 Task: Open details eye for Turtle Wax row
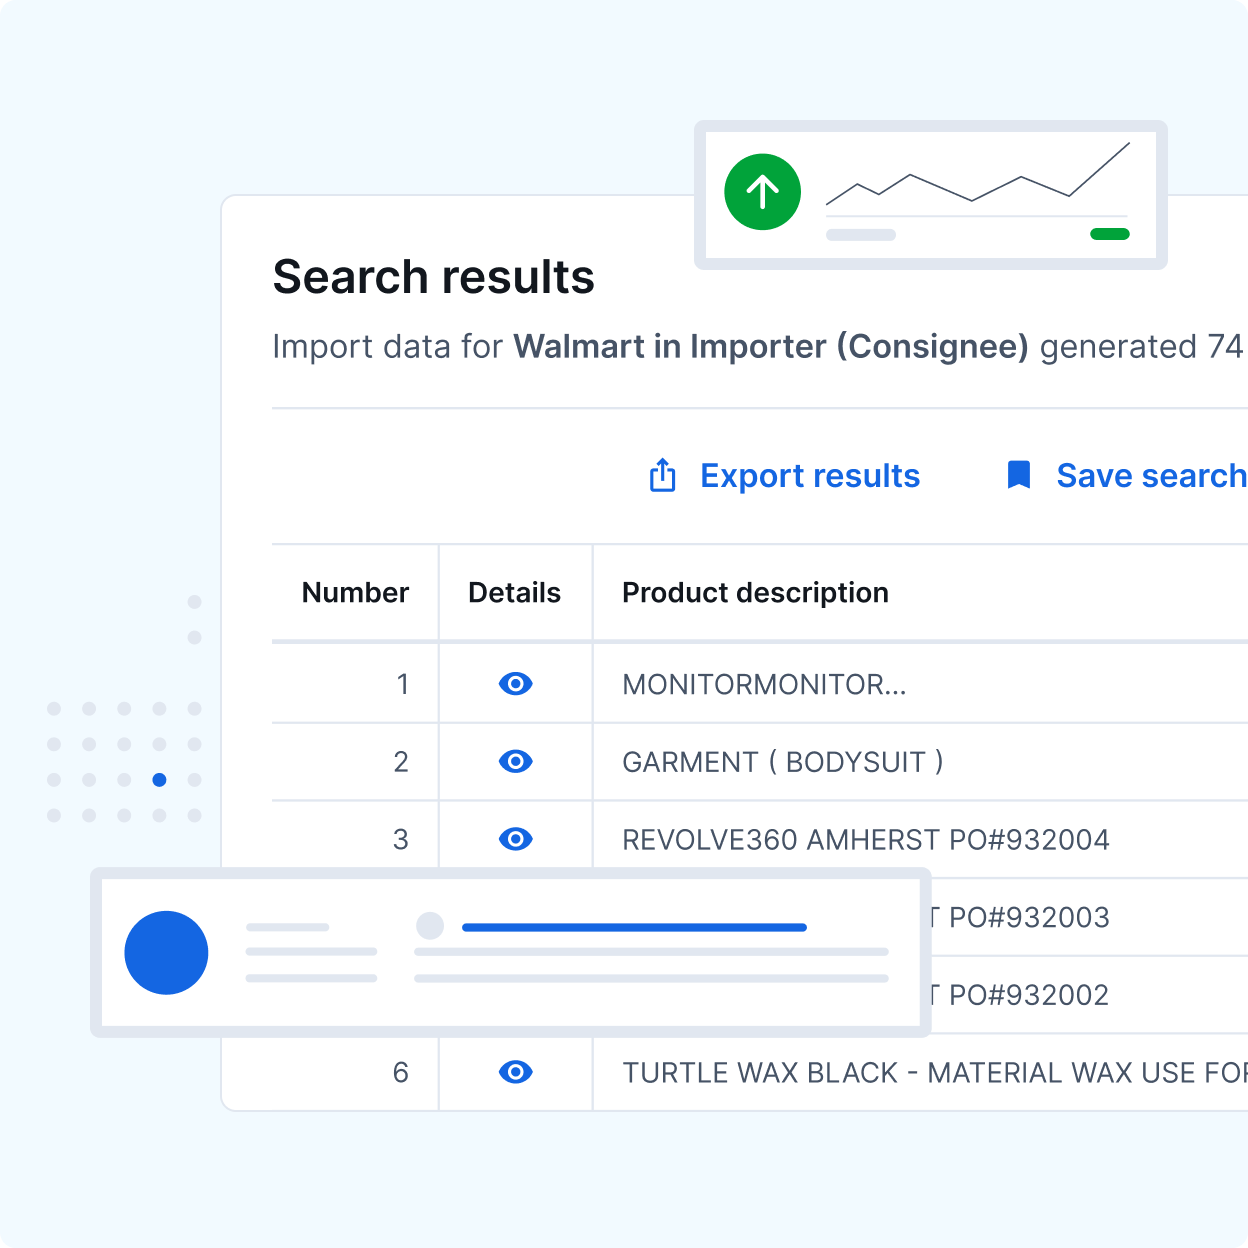pos(515,1072)
